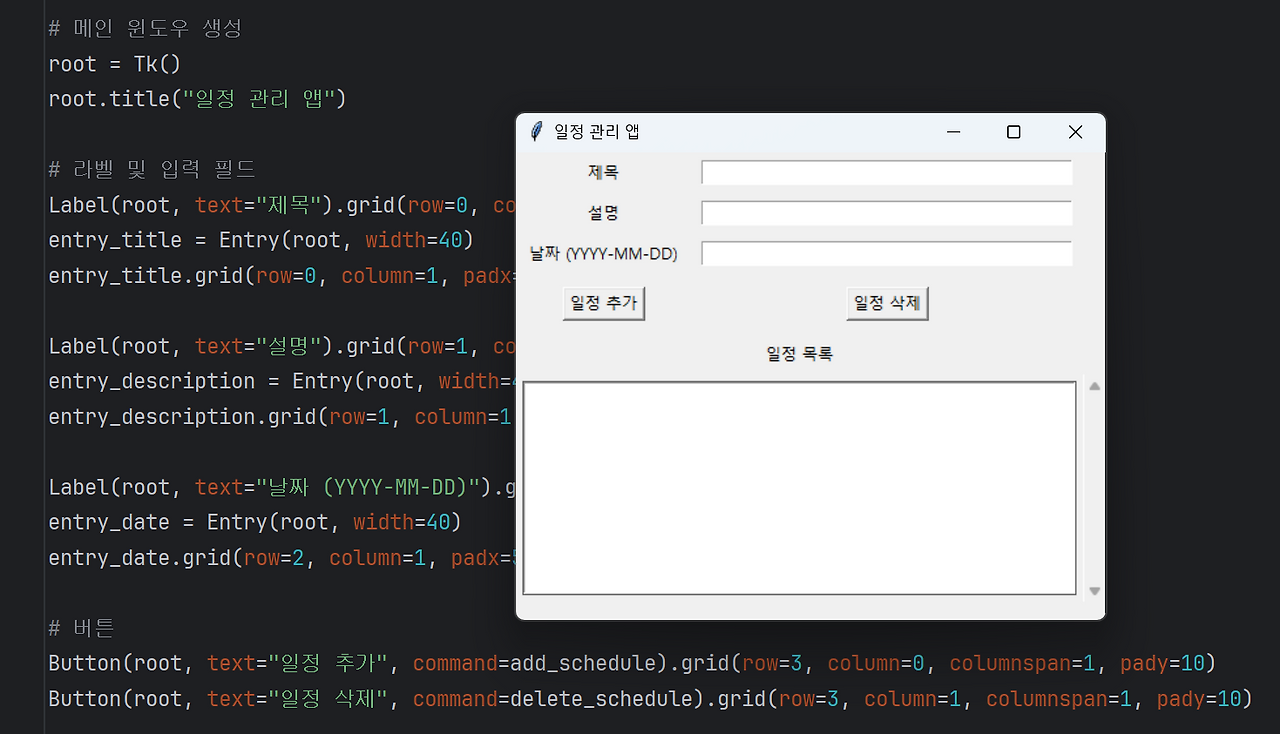Image resolution: width=1280 pixels, height=734 pixels.
Task: Minimize the 일정 관리 앱 window
Action: coord(952,131)
